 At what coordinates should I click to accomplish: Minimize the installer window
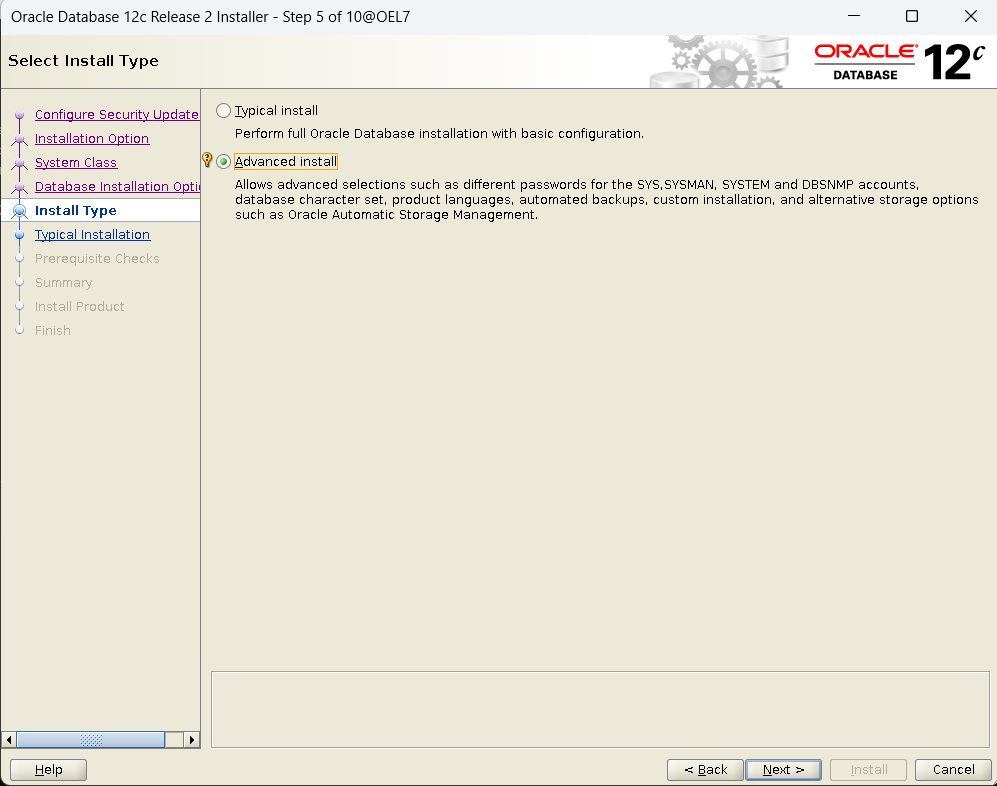(854, 16)
